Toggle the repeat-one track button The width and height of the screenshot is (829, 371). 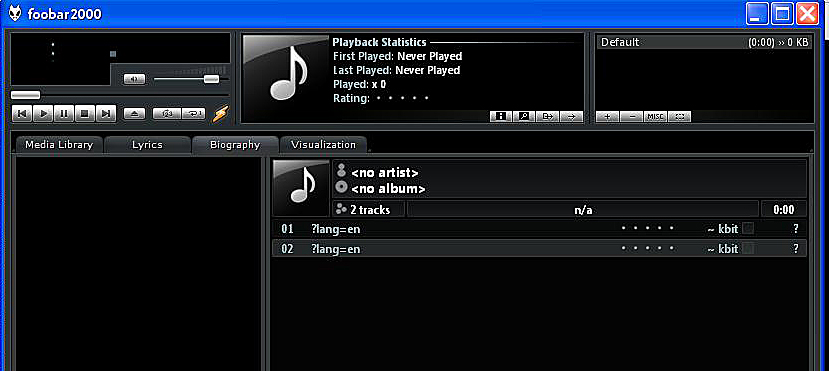coord(194,113)
